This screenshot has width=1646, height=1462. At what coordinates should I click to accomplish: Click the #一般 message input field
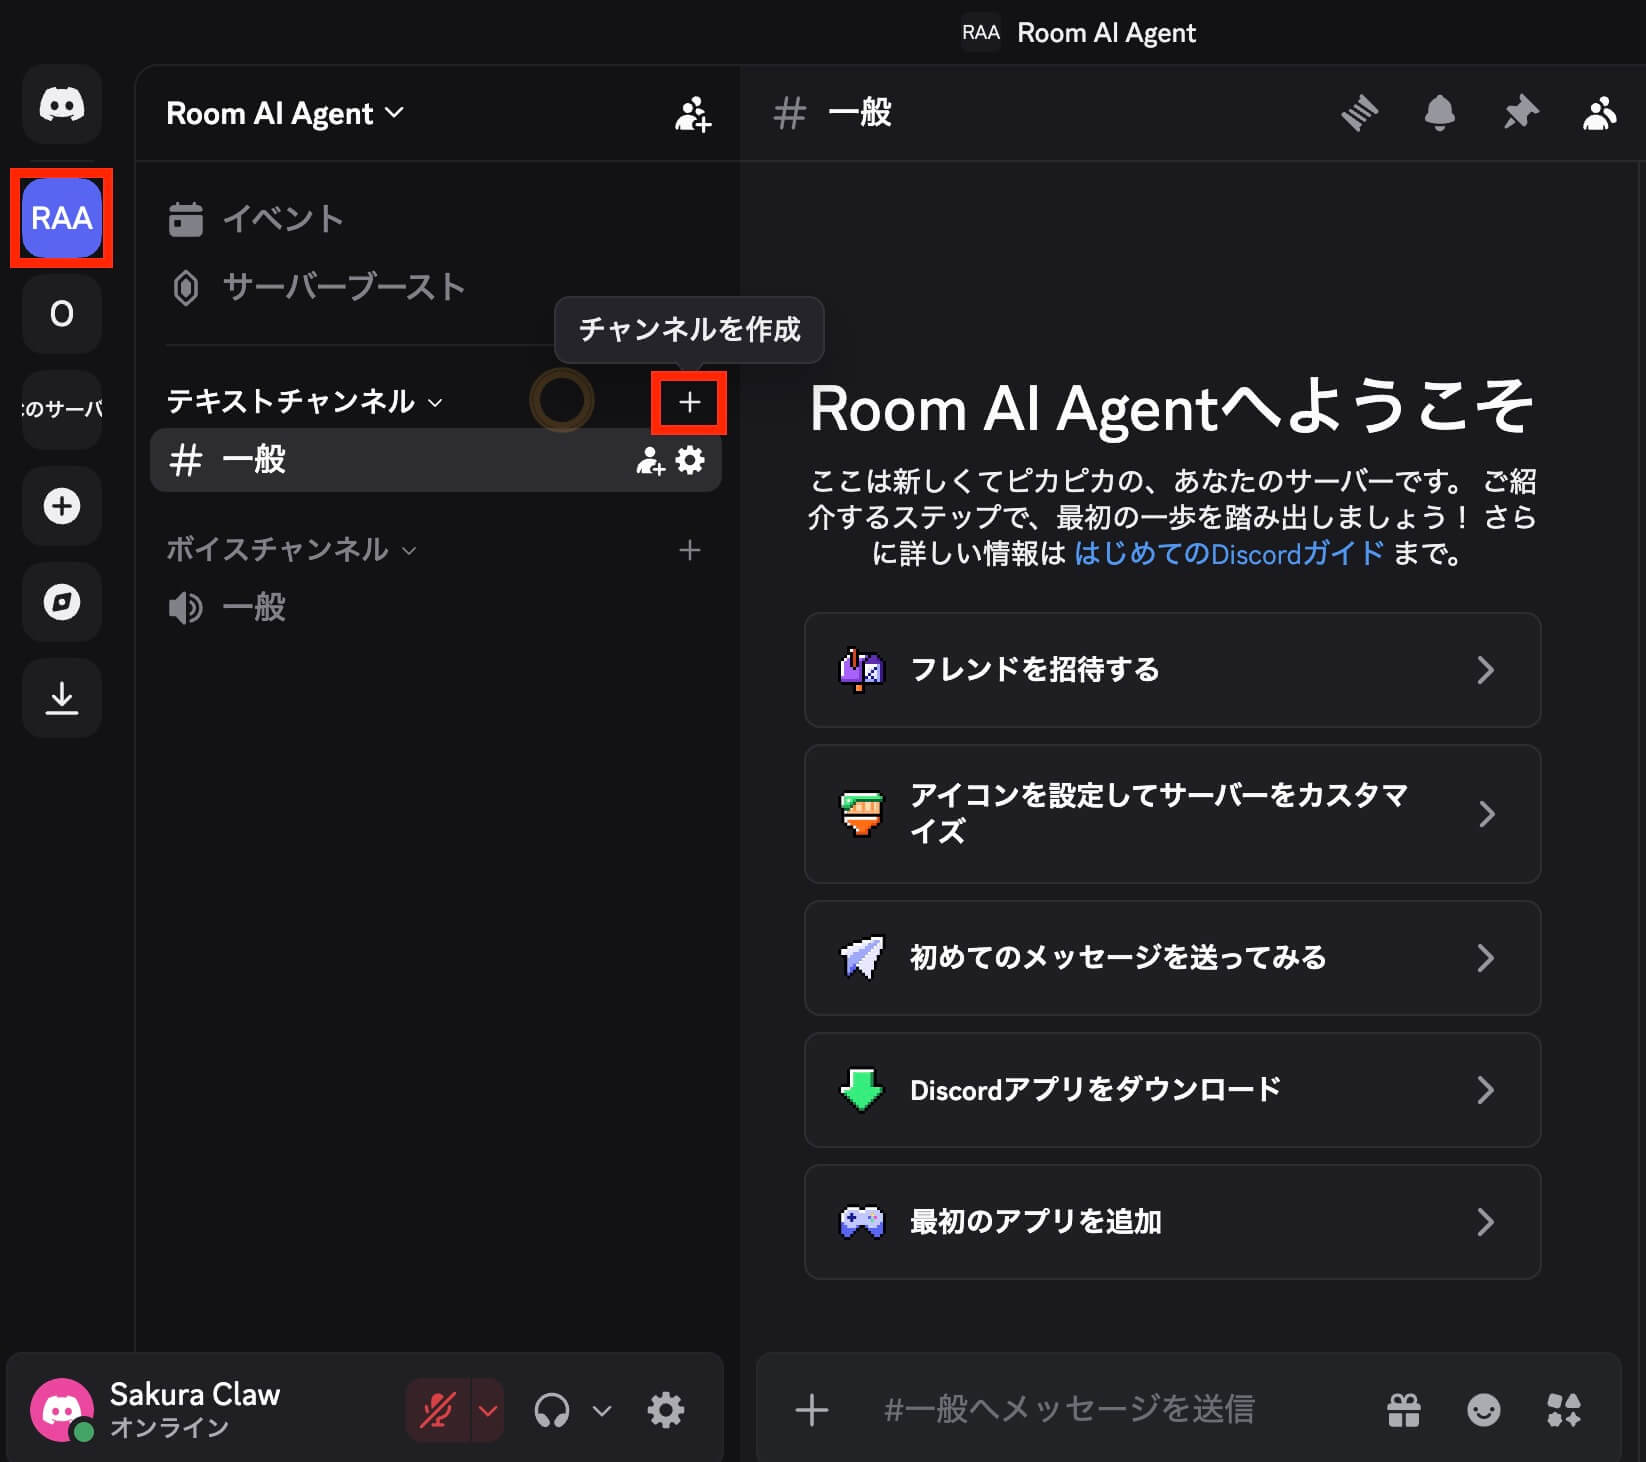click(1100, 1410)
